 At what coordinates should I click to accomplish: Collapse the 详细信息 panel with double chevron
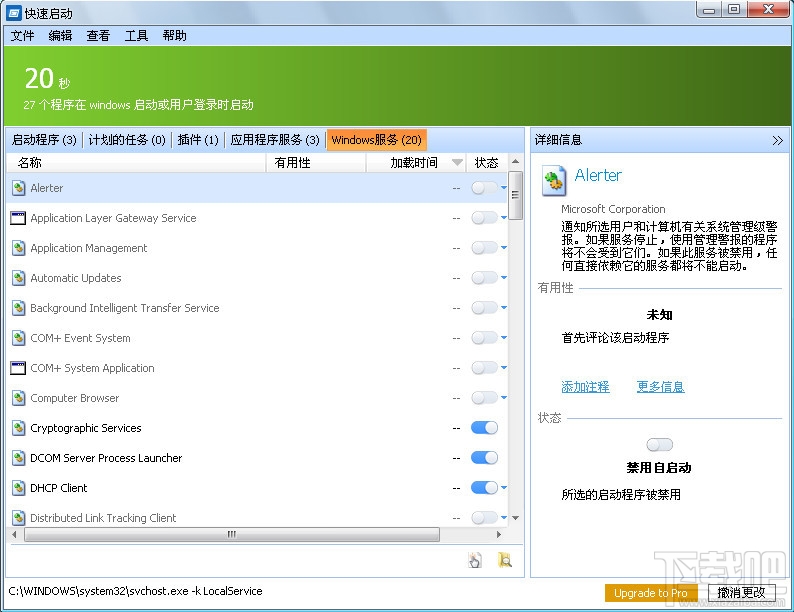(778, 141)
